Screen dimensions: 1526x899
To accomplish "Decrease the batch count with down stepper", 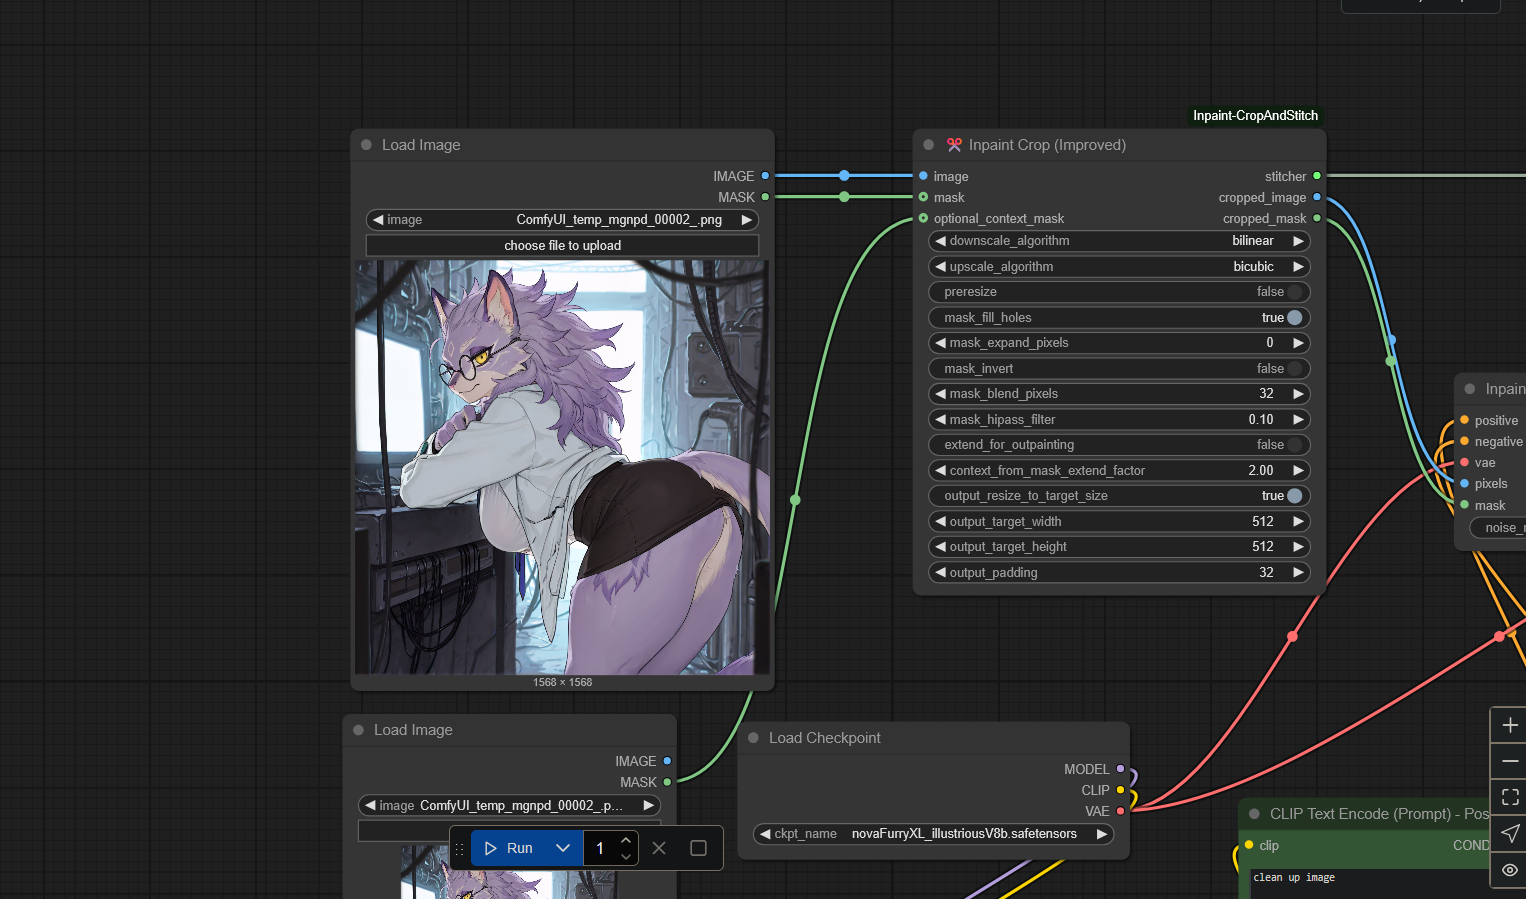I will point(626,856).
